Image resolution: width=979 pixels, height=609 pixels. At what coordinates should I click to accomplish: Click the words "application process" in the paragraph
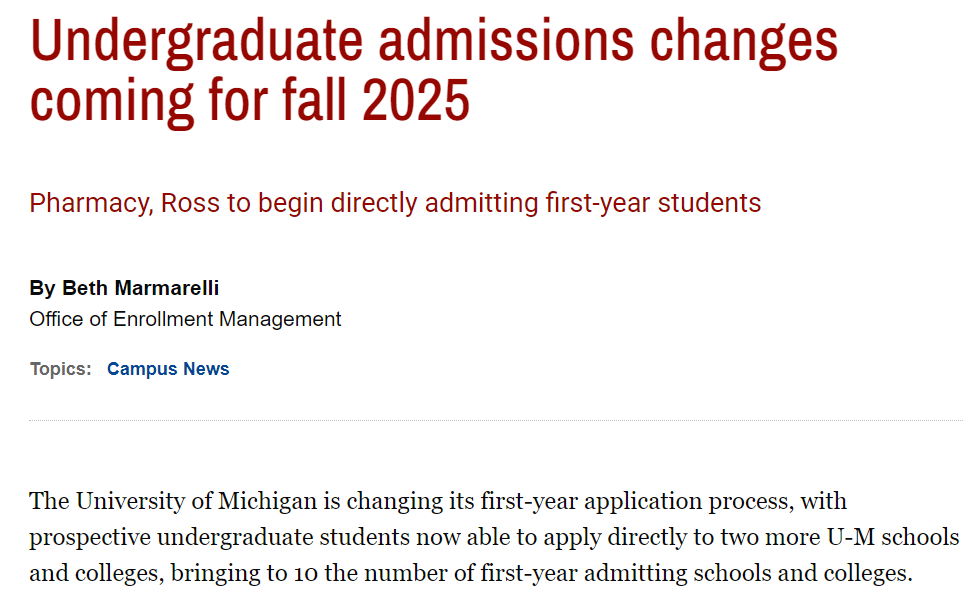click(x=689, y=501)
